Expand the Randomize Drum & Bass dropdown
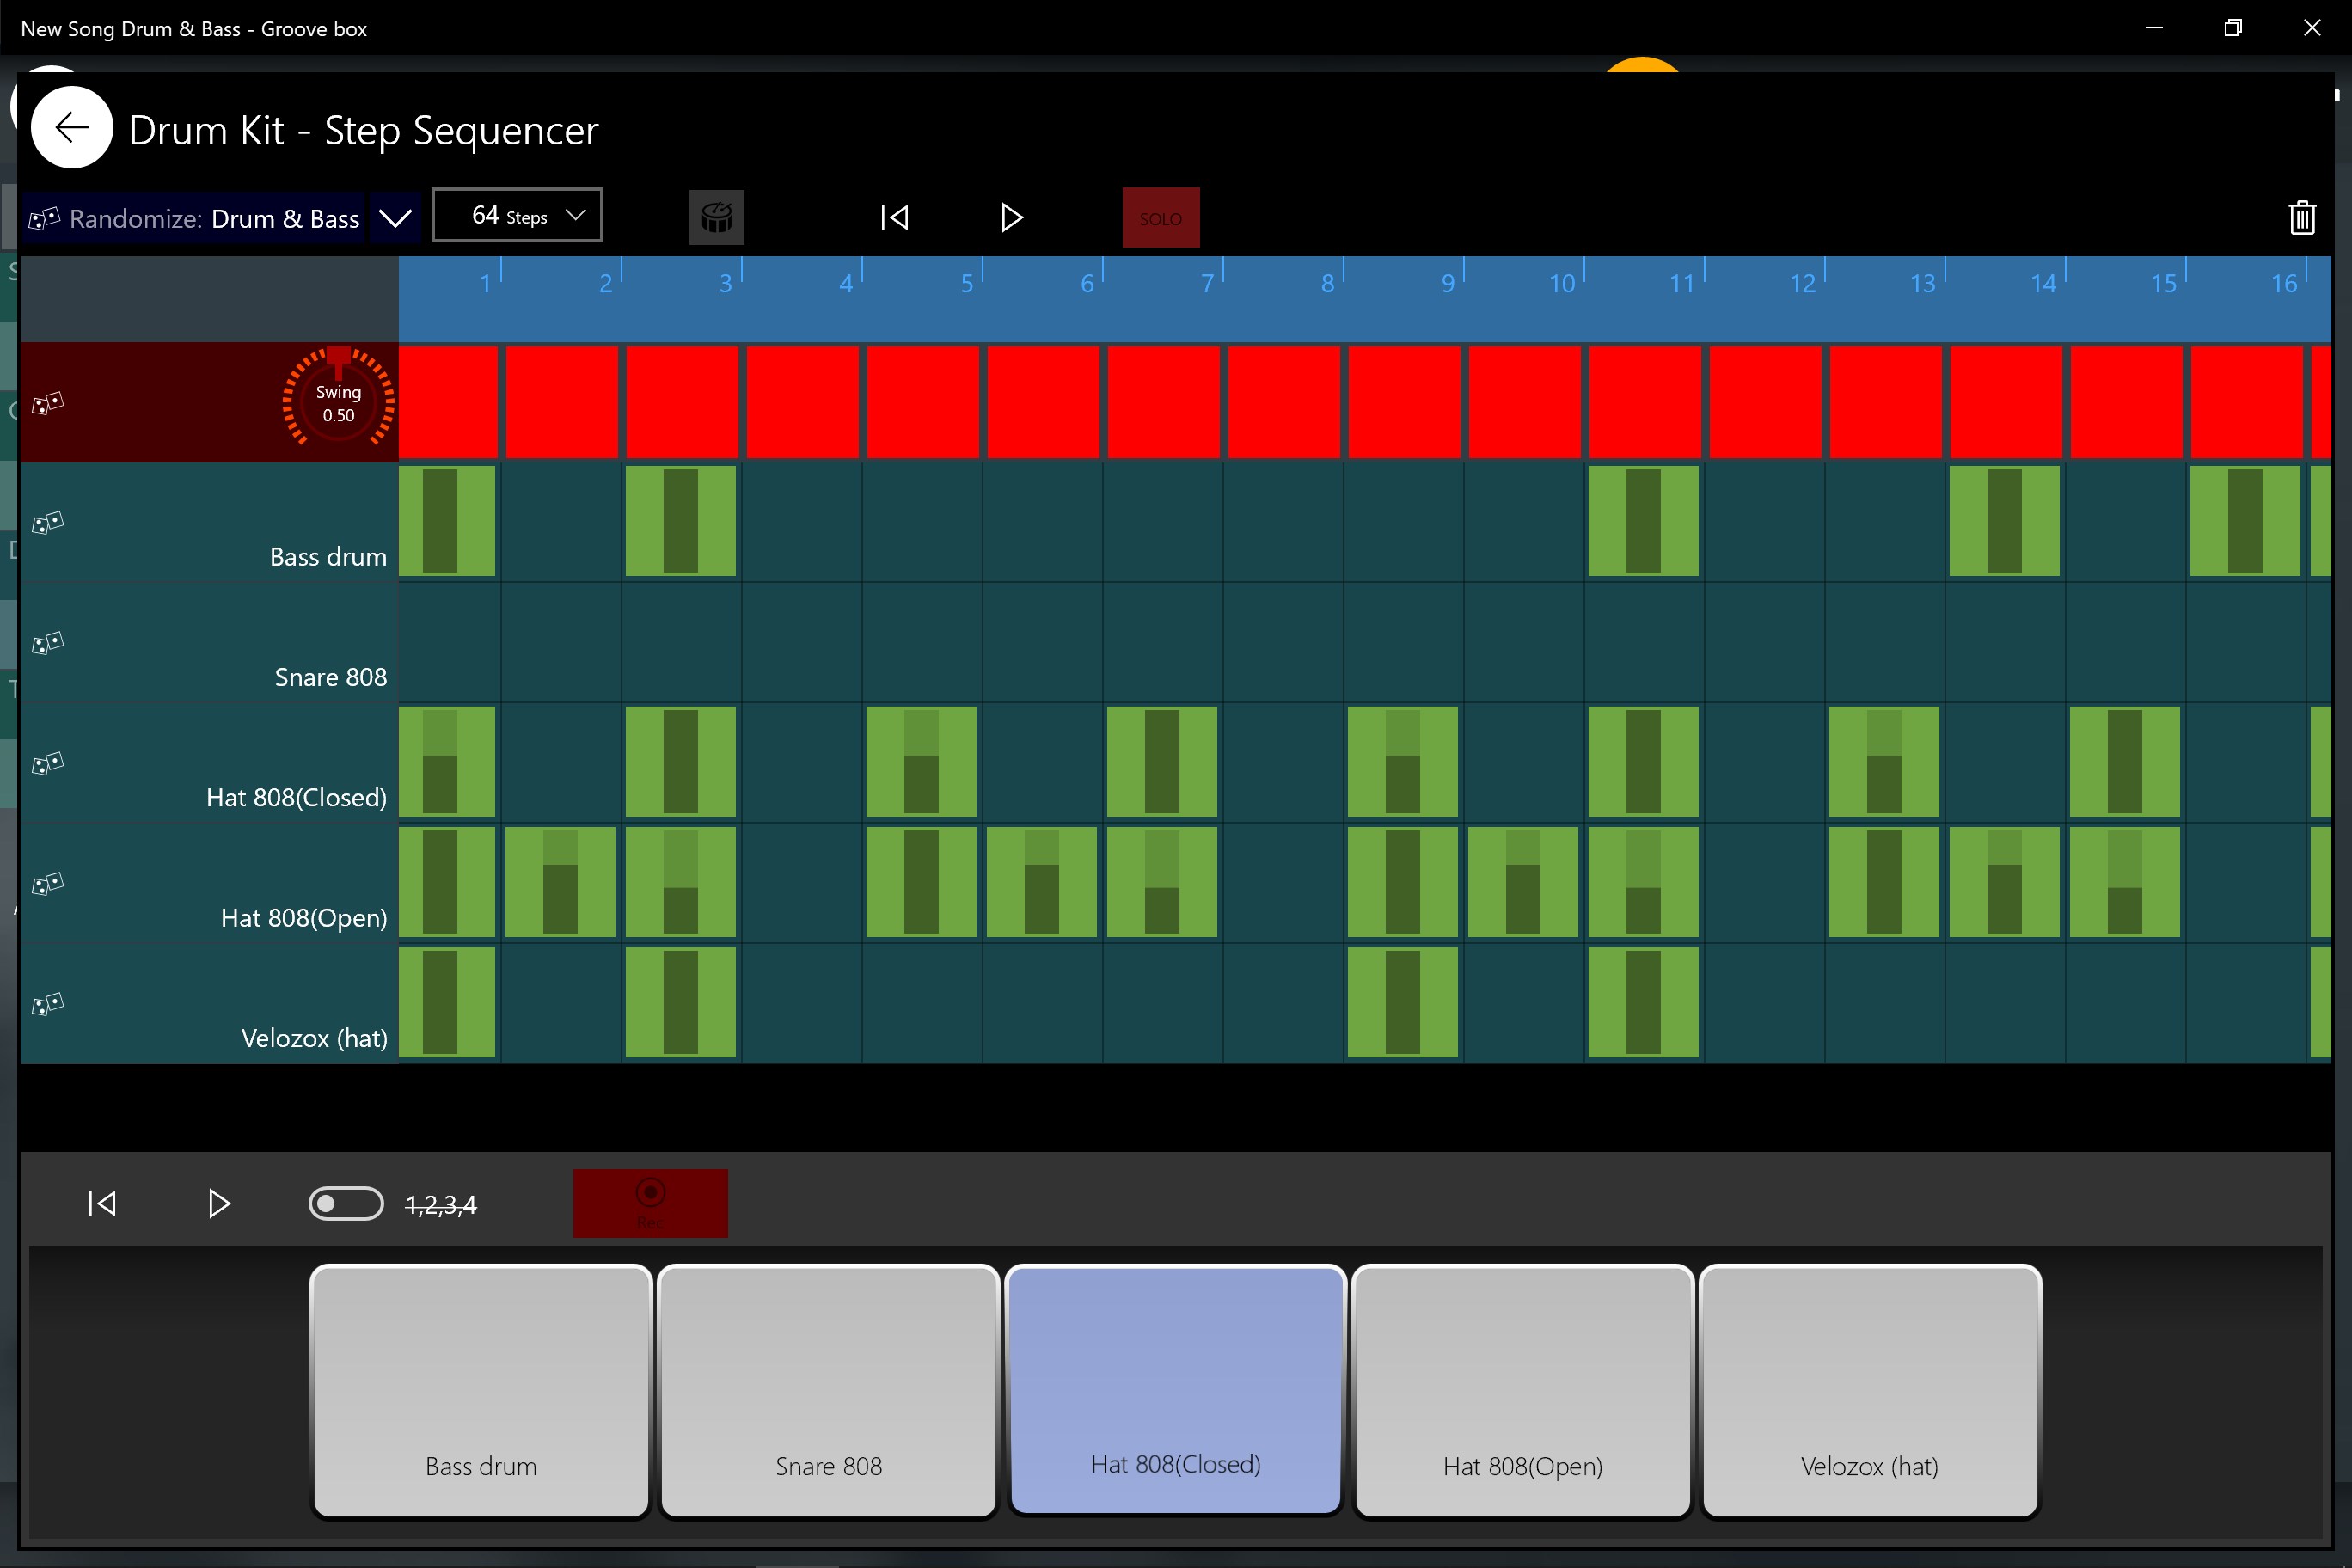This screenshot has width=2352, height=1568. [x=396, y=218]
